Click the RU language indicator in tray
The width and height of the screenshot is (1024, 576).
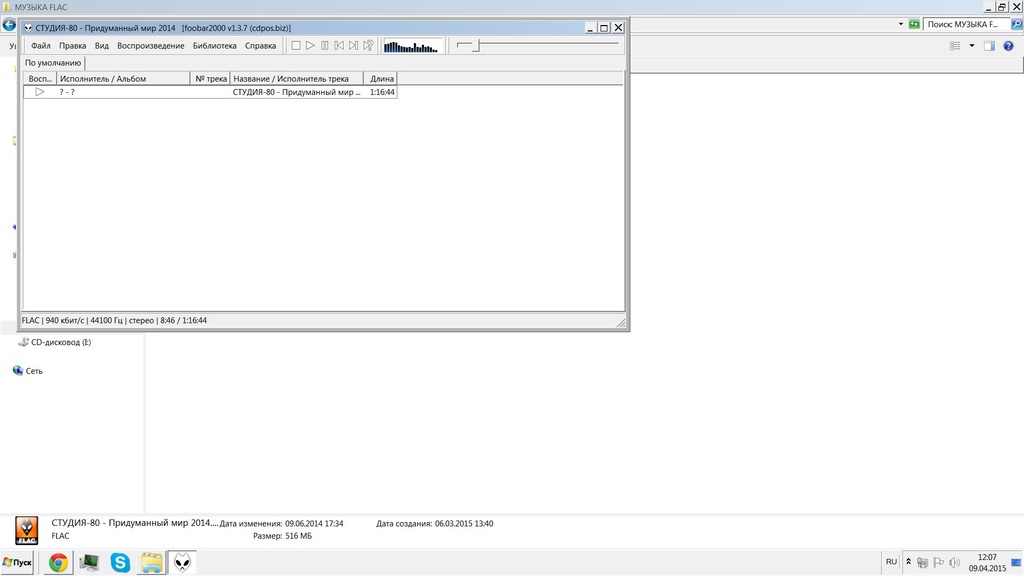[891, 562]
